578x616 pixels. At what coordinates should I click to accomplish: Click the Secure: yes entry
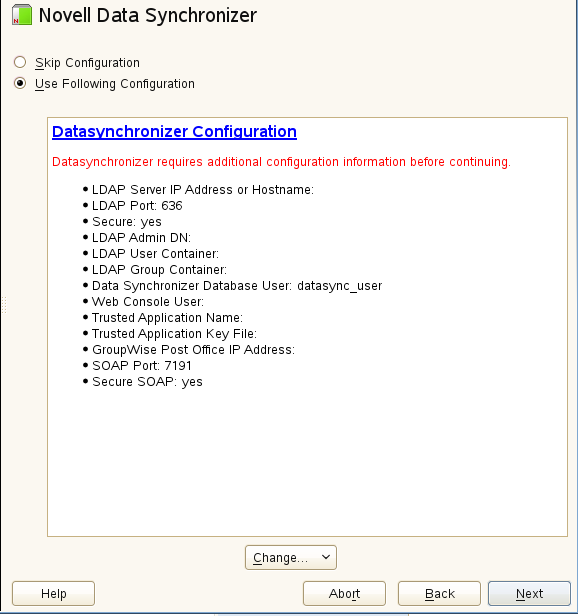coord(127,222)
